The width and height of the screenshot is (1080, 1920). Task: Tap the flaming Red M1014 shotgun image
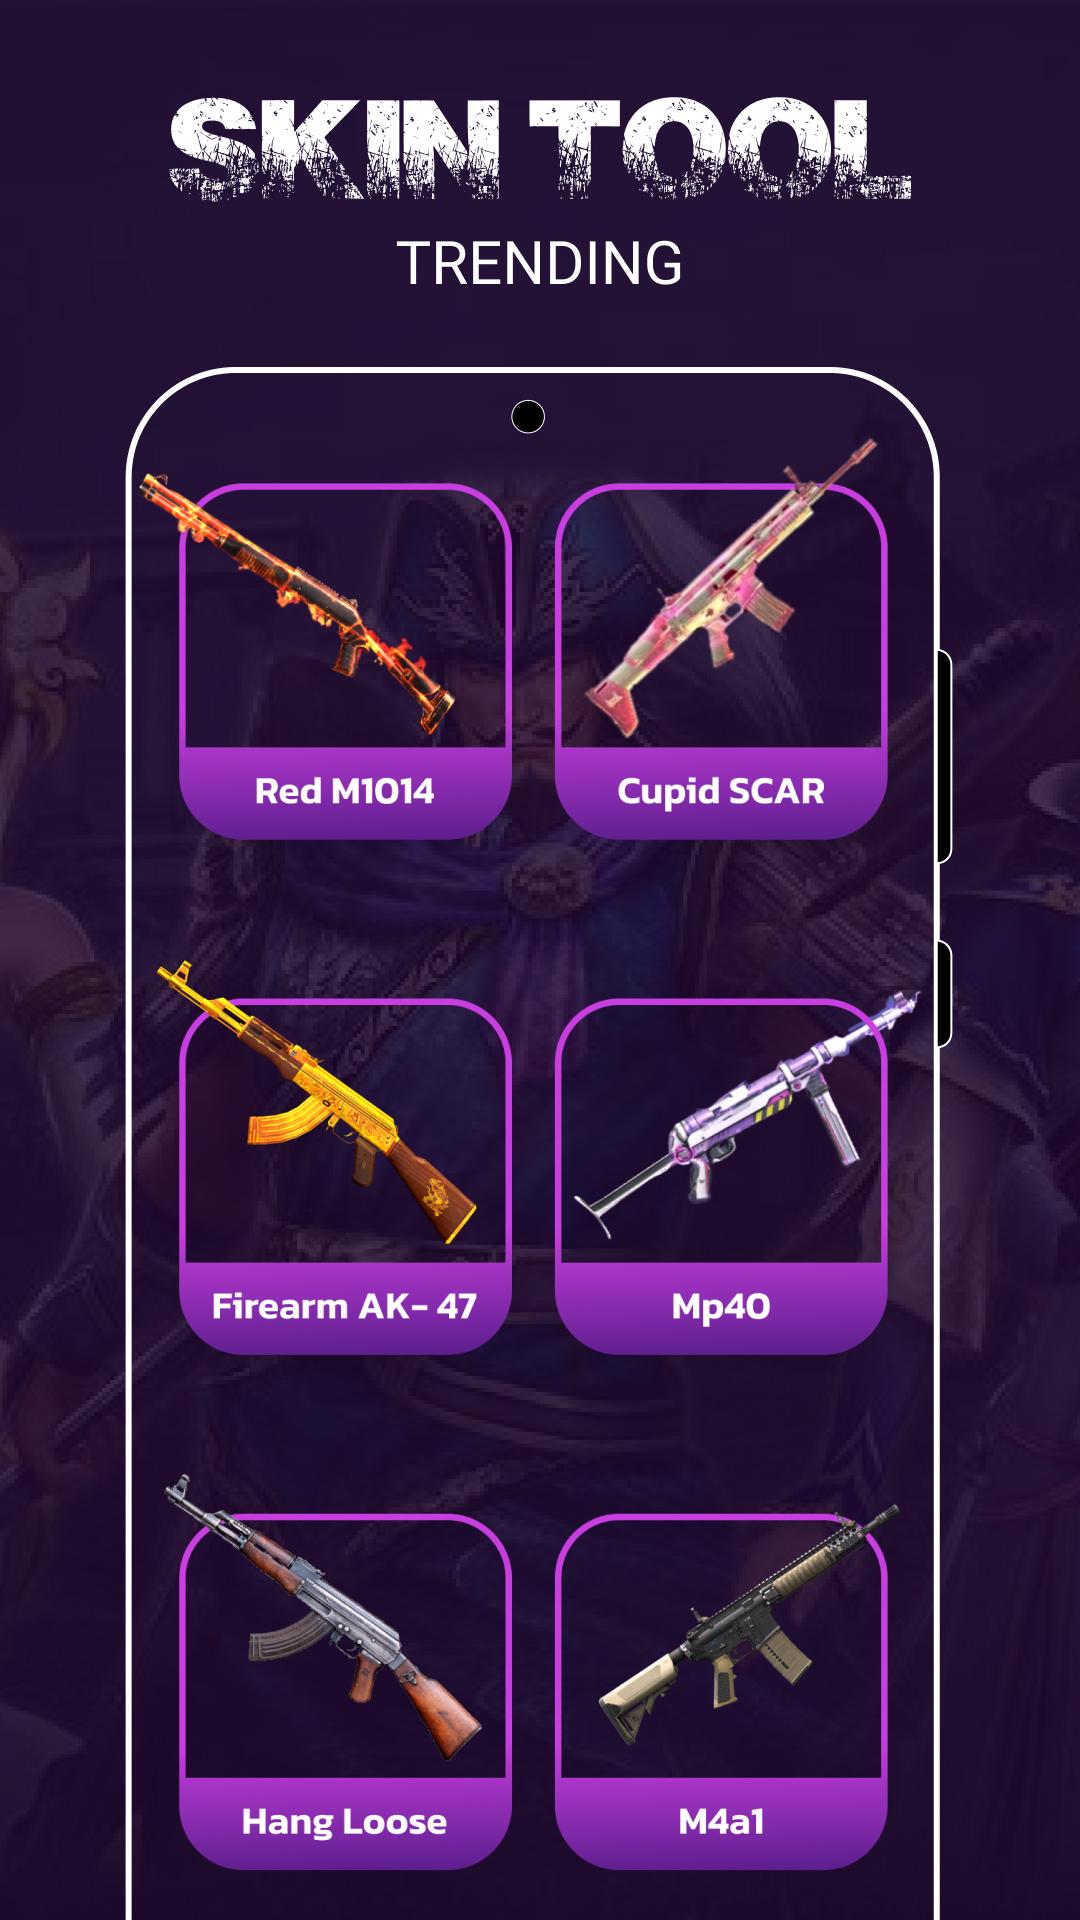tap(296, 603)
